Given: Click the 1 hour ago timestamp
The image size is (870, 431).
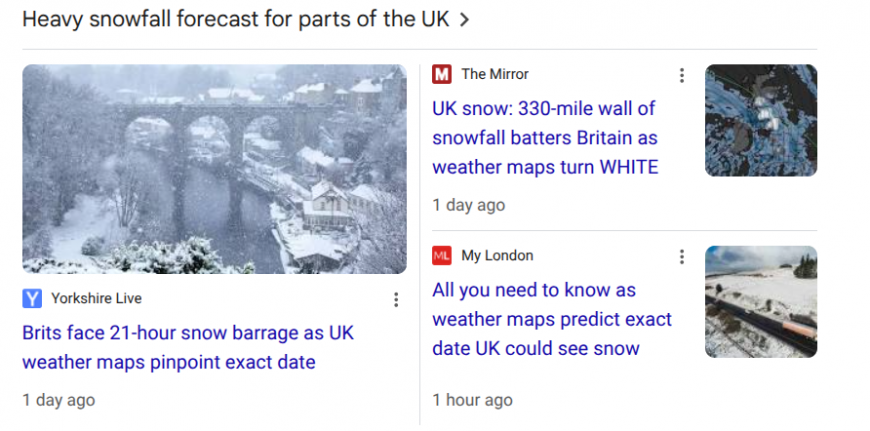Looking at the screenshot, I should point(472,400).
